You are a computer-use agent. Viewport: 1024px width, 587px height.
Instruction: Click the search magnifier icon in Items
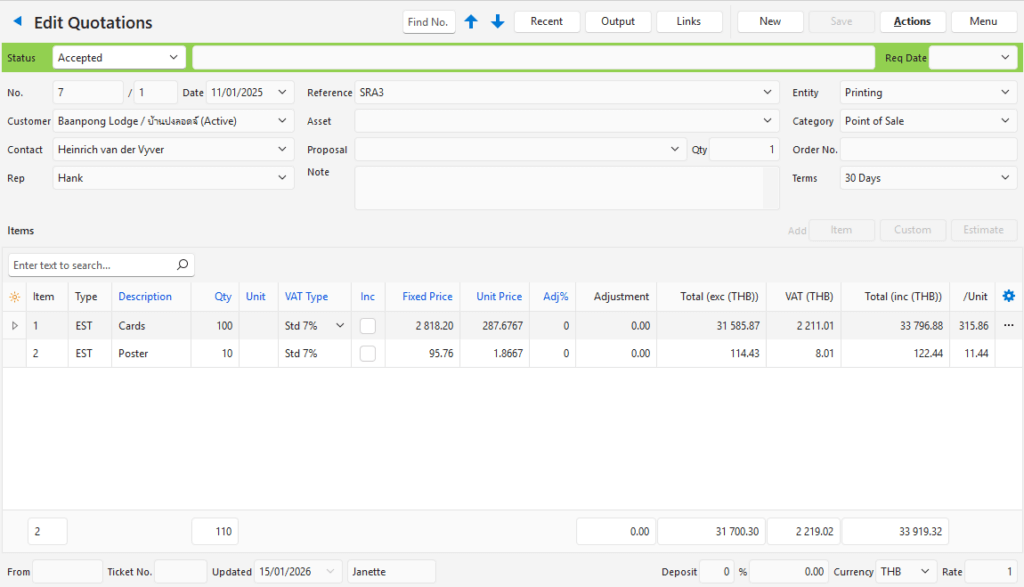(x=182, y=265)
